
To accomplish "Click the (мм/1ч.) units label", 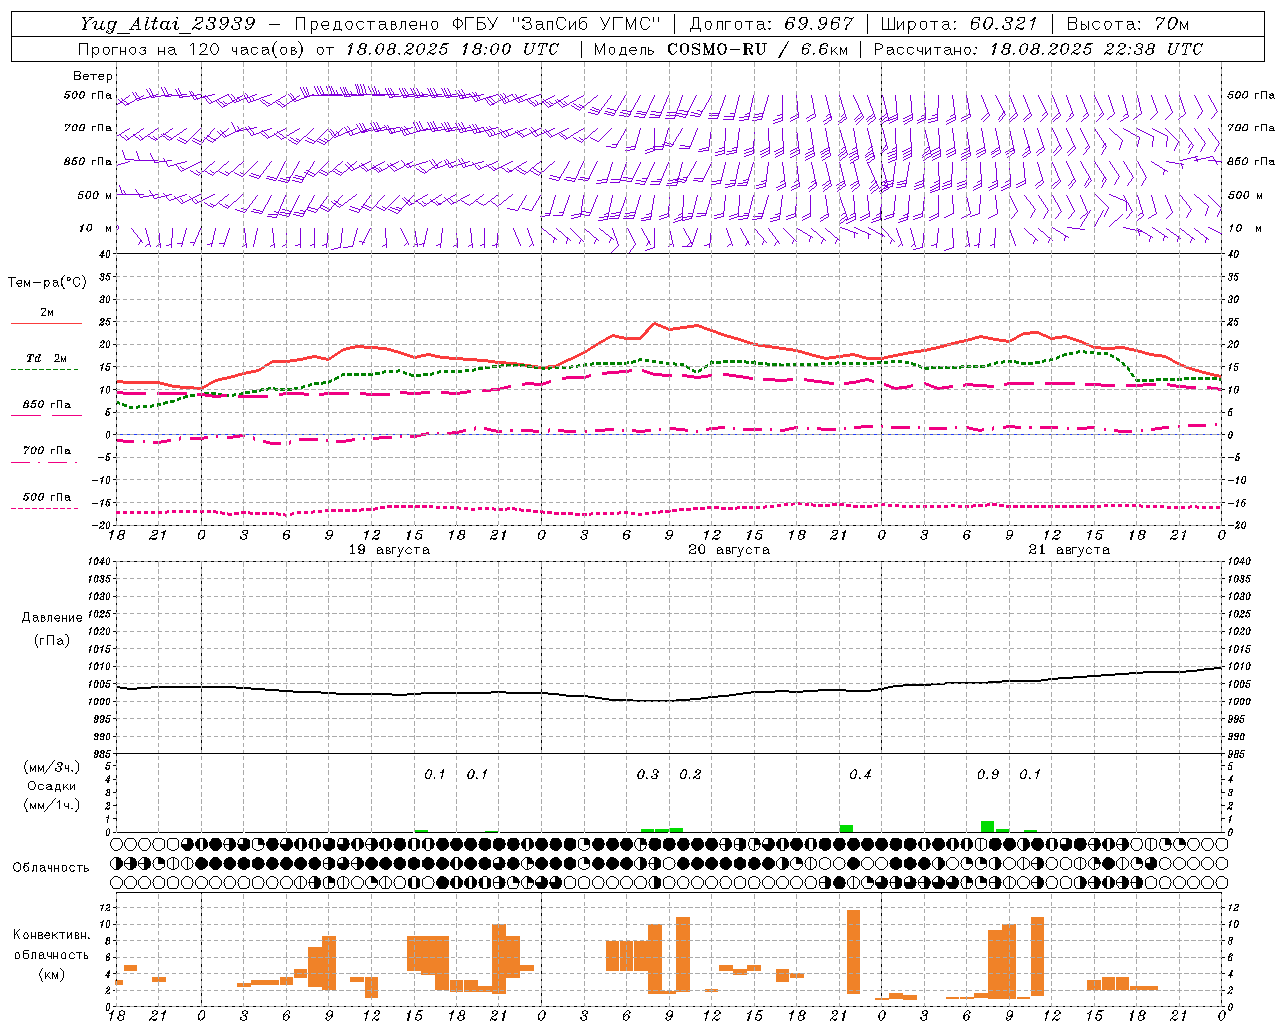I will tap(51, 805).
